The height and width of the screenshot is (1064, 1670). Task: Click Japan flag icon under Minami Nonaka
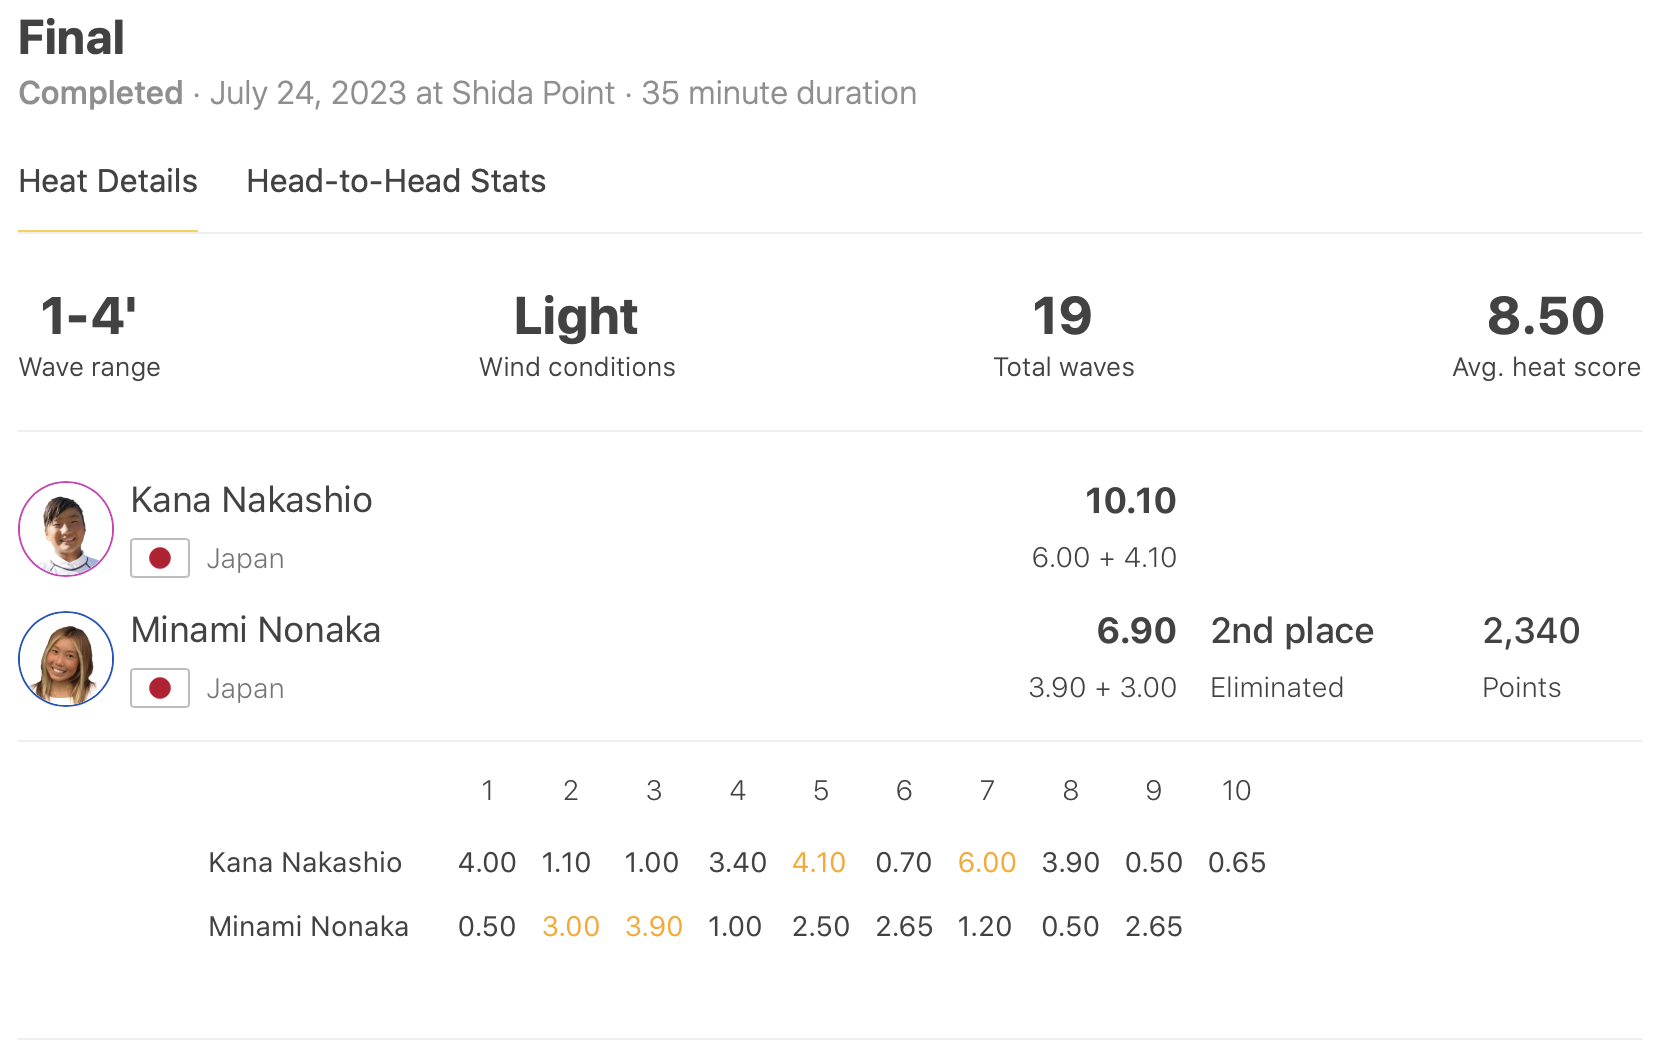pyautogui.click(x=160, y=688)
